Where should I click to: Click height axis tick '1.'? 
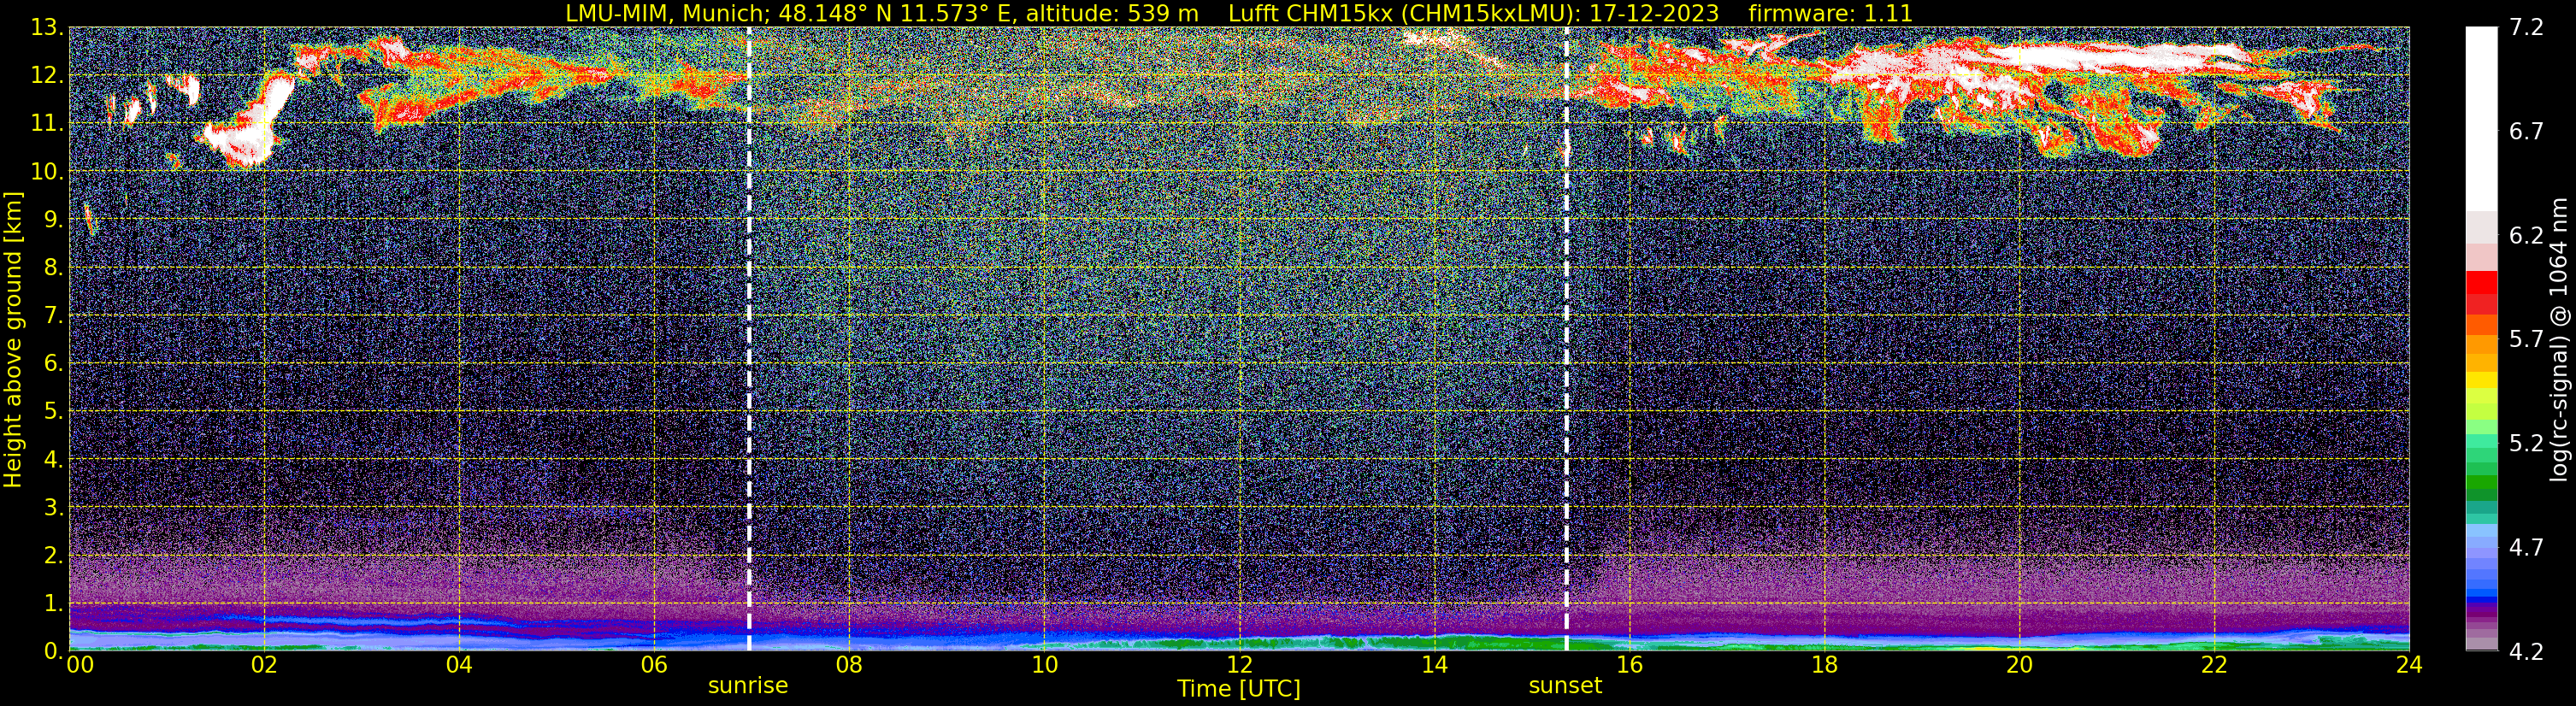pyautogui.click(x=54, y=604)
